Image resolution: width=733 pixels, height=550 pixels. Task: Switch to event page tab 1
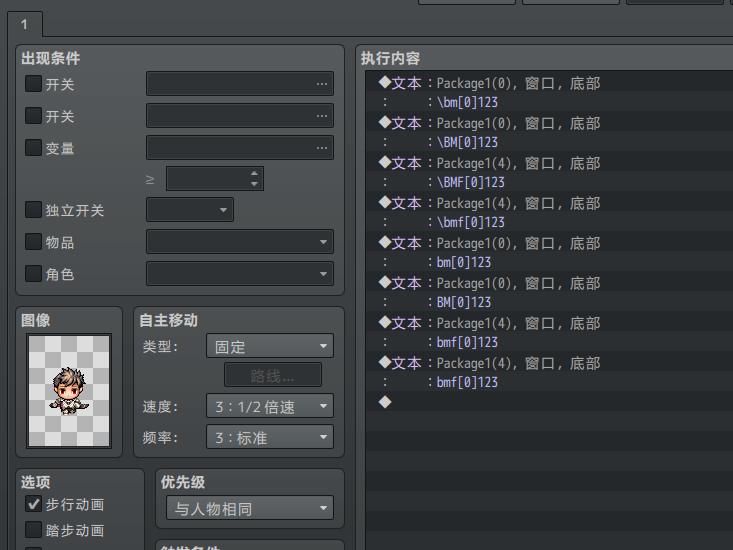24,24
